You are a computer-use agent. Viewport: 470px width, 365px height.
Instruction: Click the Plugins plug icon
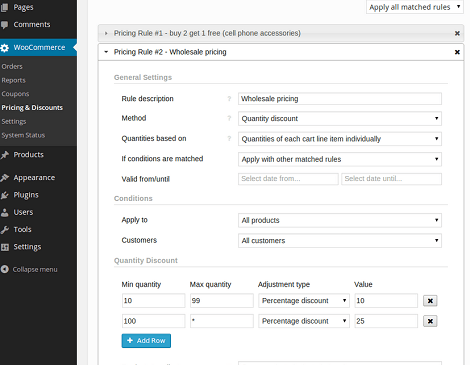pos(4,195)
